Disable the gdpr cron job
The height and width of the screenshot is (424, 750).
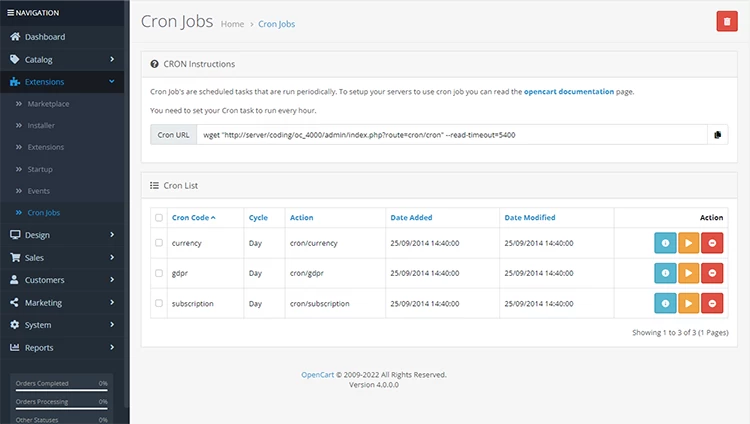712,273
